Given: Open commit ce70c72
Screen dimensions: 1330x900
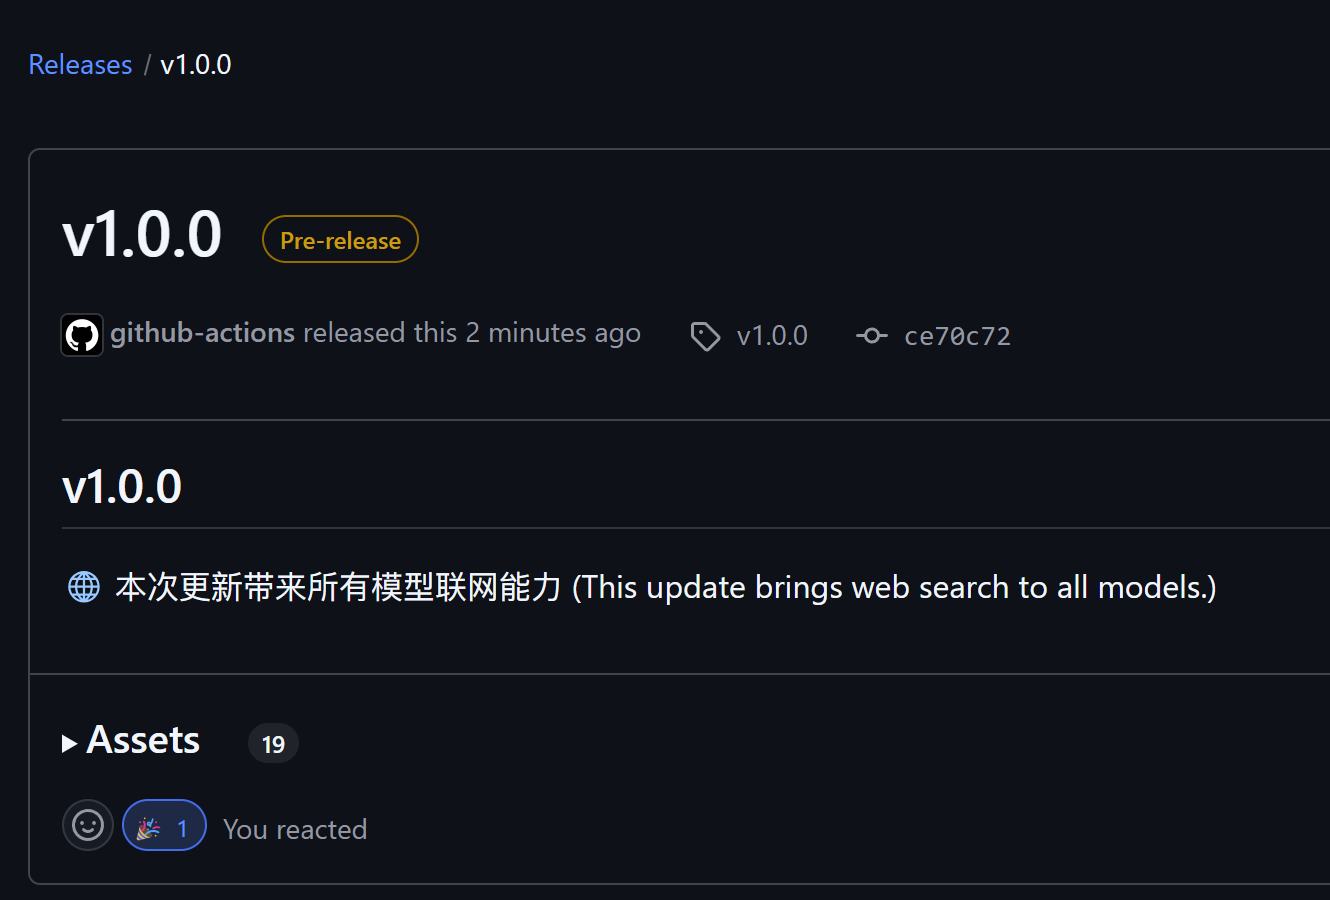Looking at the screenshot, I should [x=957, y=336].
